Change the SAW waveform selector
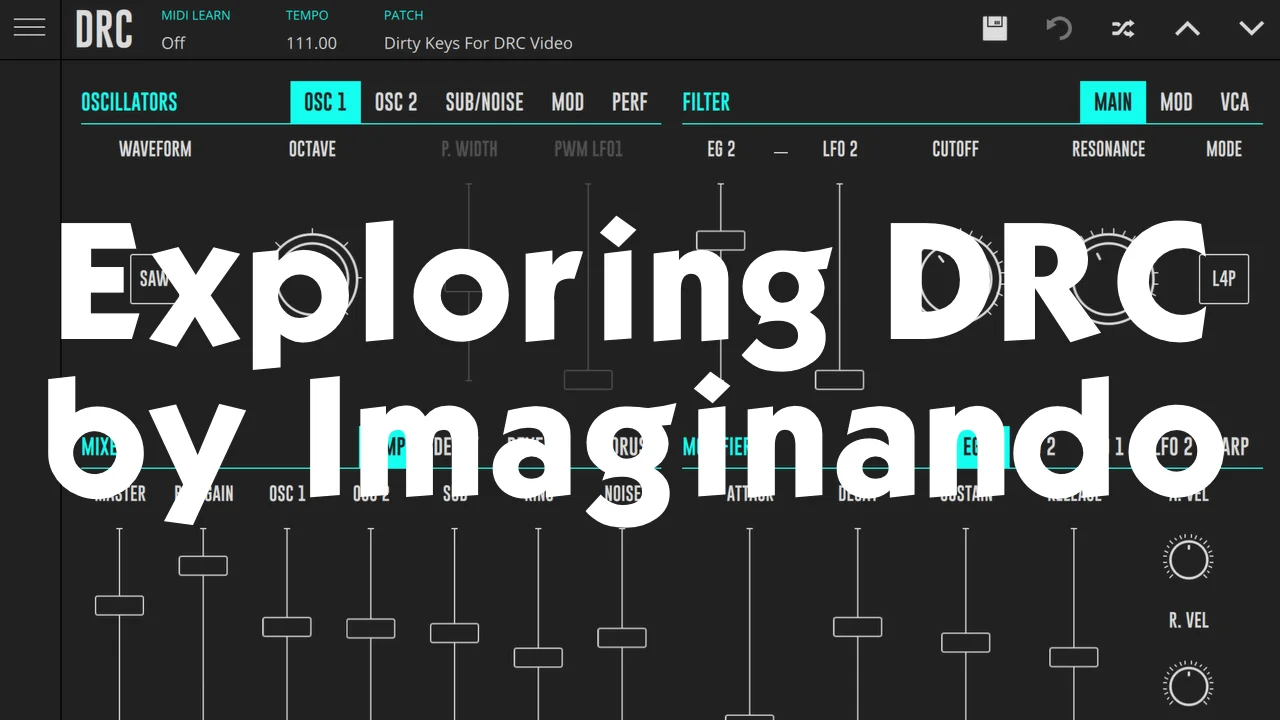 (x=153, y=279)
